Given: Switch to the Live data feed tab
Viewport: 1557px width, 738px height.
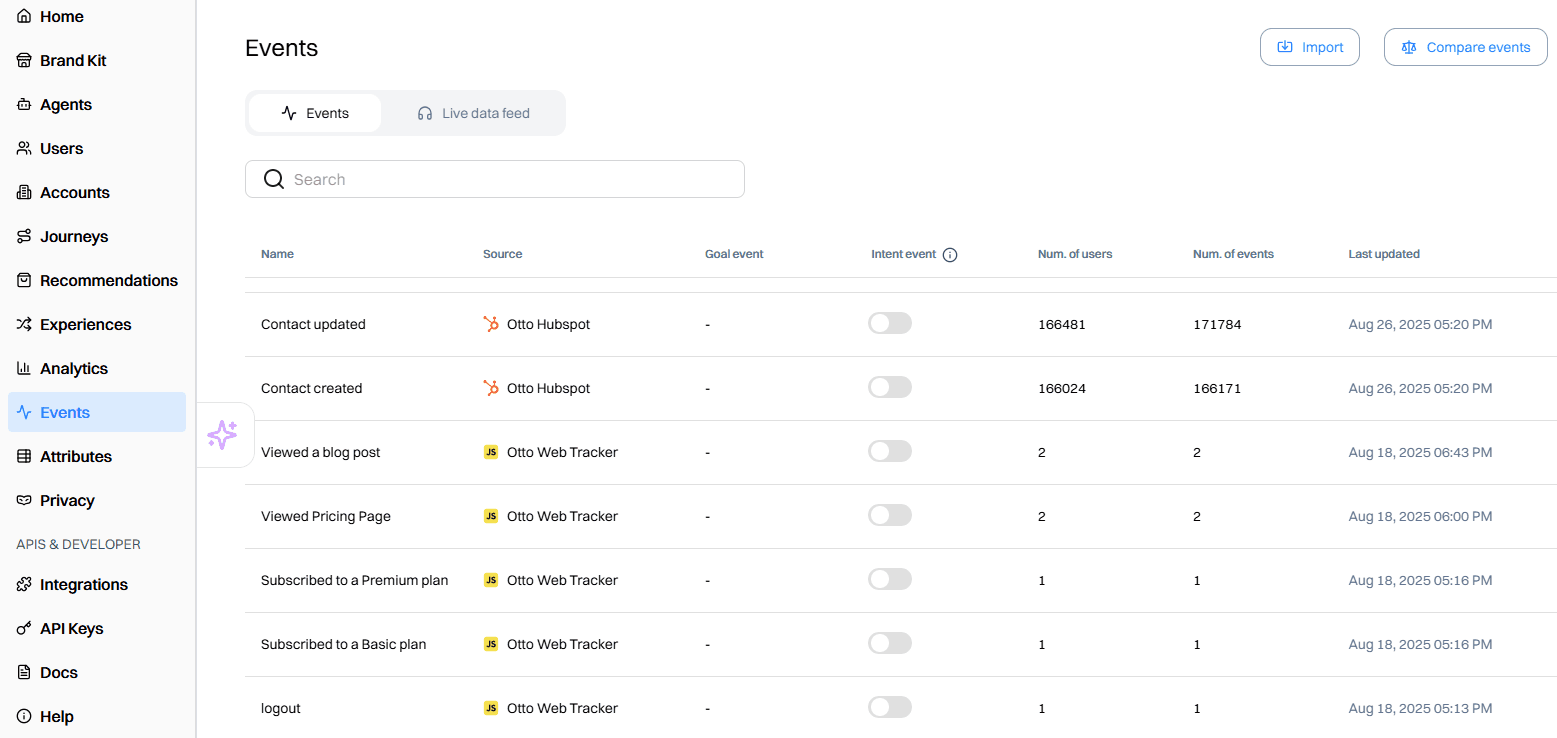Looking at the screenshot, I should [473, 113].
